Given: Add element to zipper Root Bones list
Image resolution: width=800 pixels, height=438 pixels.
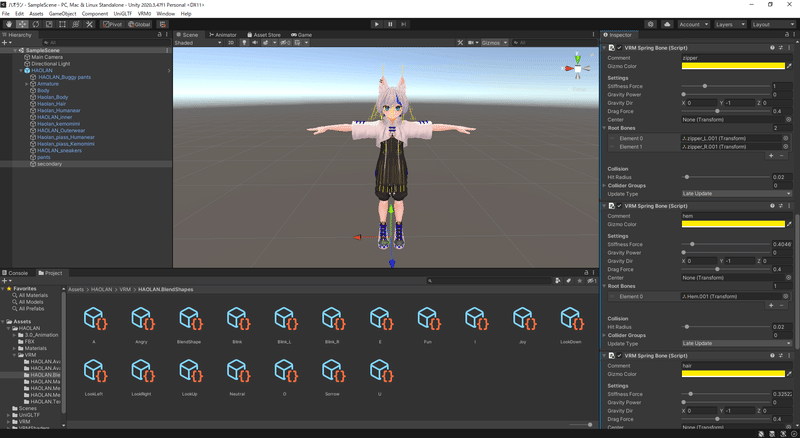Looking at the screenshot, I should tap(771, 155).
